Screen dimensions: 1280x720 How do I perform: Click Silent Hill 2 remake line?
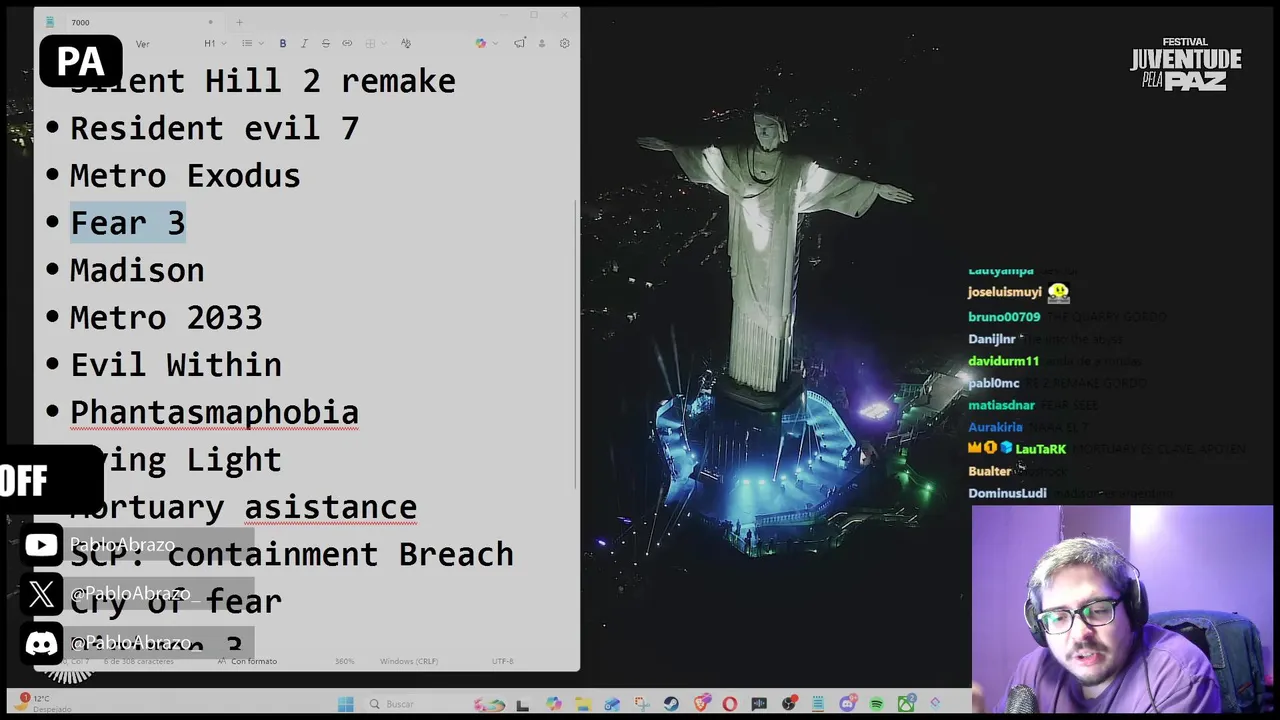pyautogui.click(x=263, y=81)
